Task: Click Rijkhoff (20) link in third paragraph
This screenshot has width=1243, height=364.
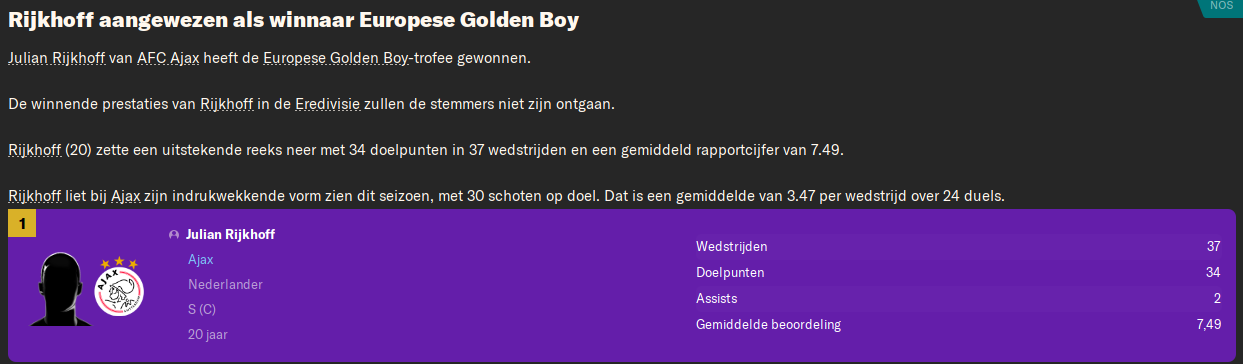Action: point(35,150)
